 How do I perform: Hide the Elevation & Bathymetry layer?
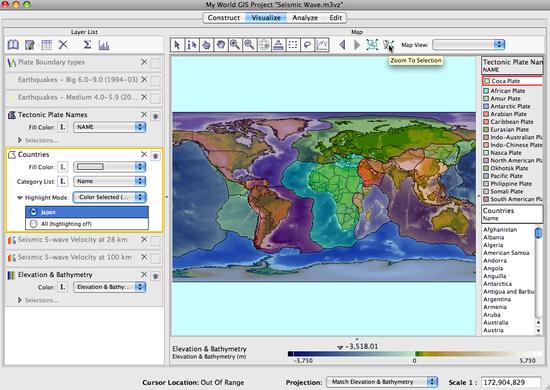click(x=155, y=276)
